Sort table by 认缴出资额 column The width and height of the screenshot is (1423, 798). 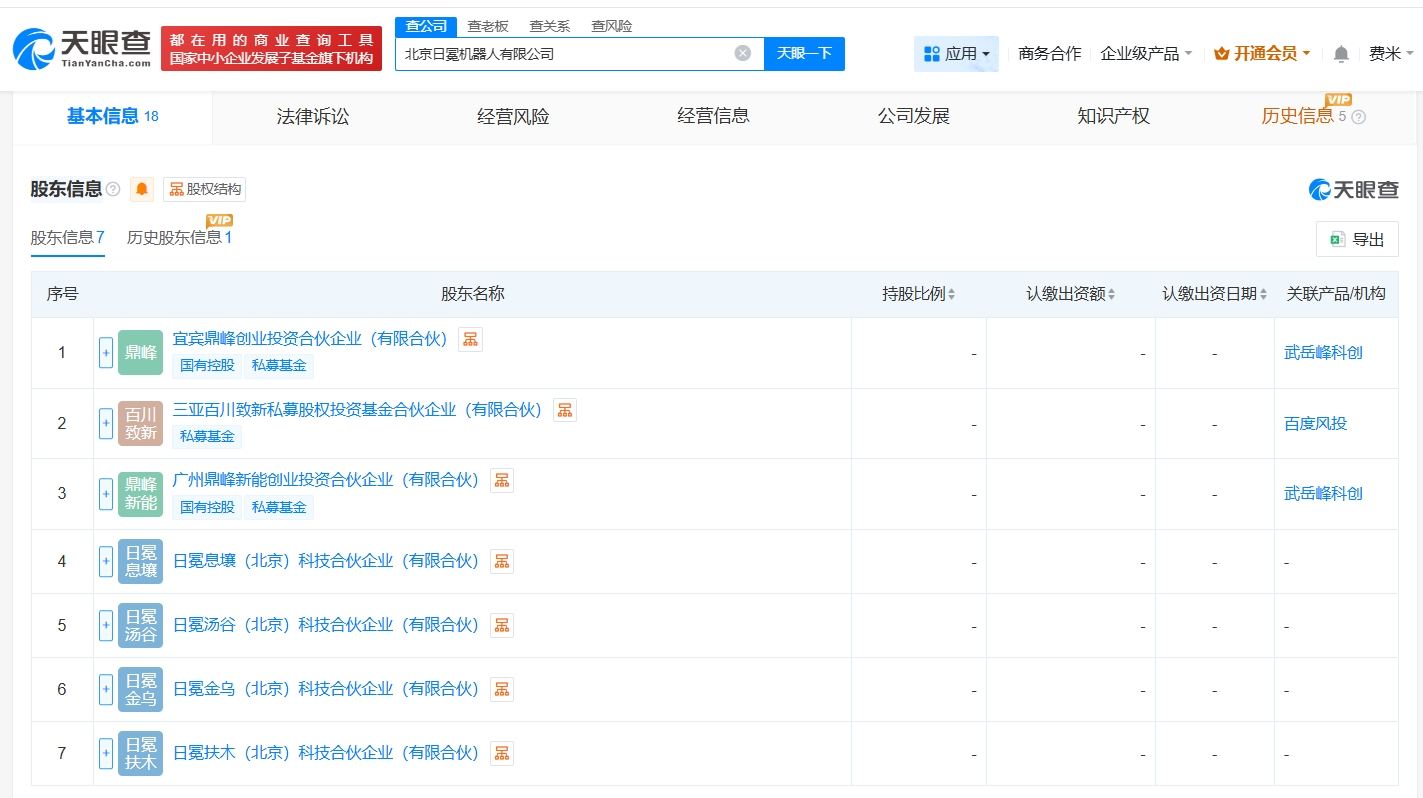click(1070, 294)
